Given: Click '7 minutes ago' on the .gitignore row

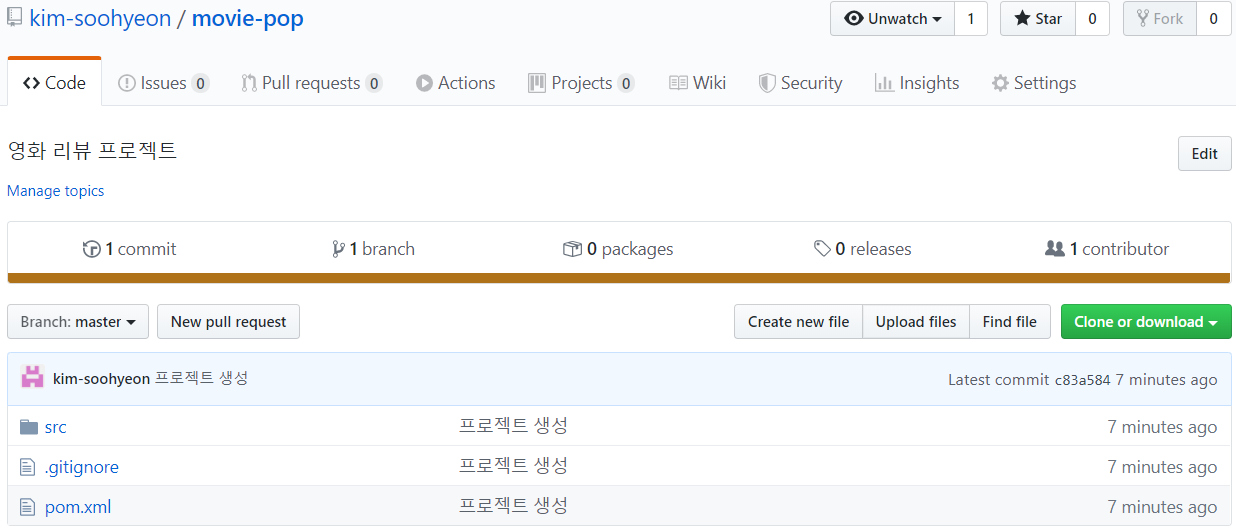Looking at the screenshot, I should [1162, 467].
